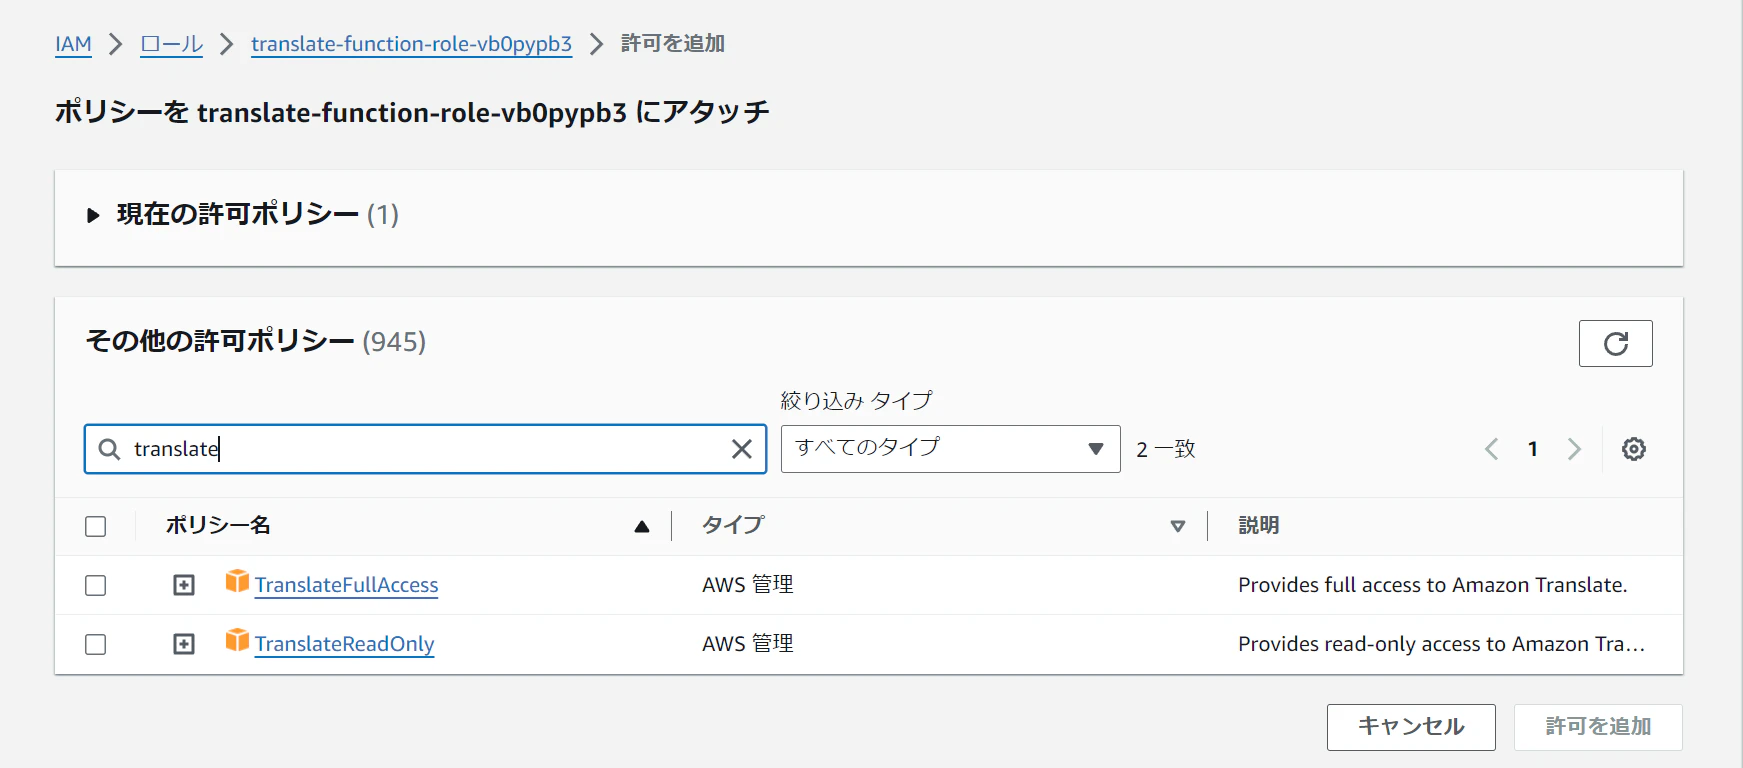
Task: Click the search magnifier icon
Action: point(109,449)
